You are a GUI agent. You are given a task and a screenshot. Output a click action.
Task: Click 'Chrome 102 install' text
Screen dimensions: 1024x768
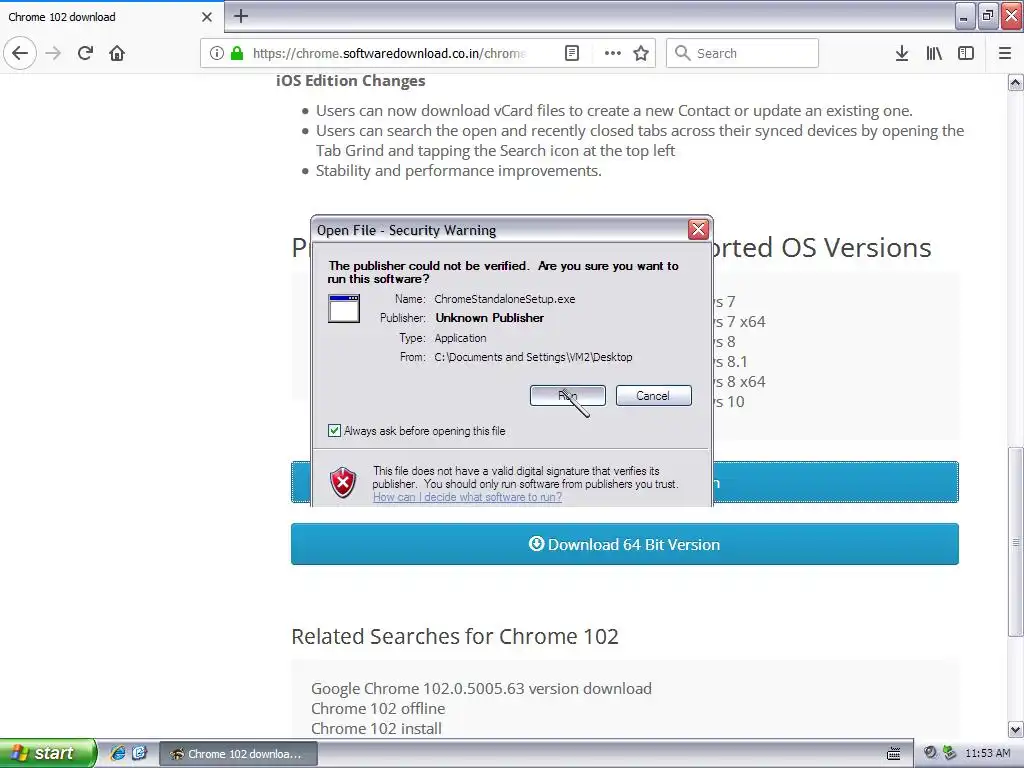[376, 728]
